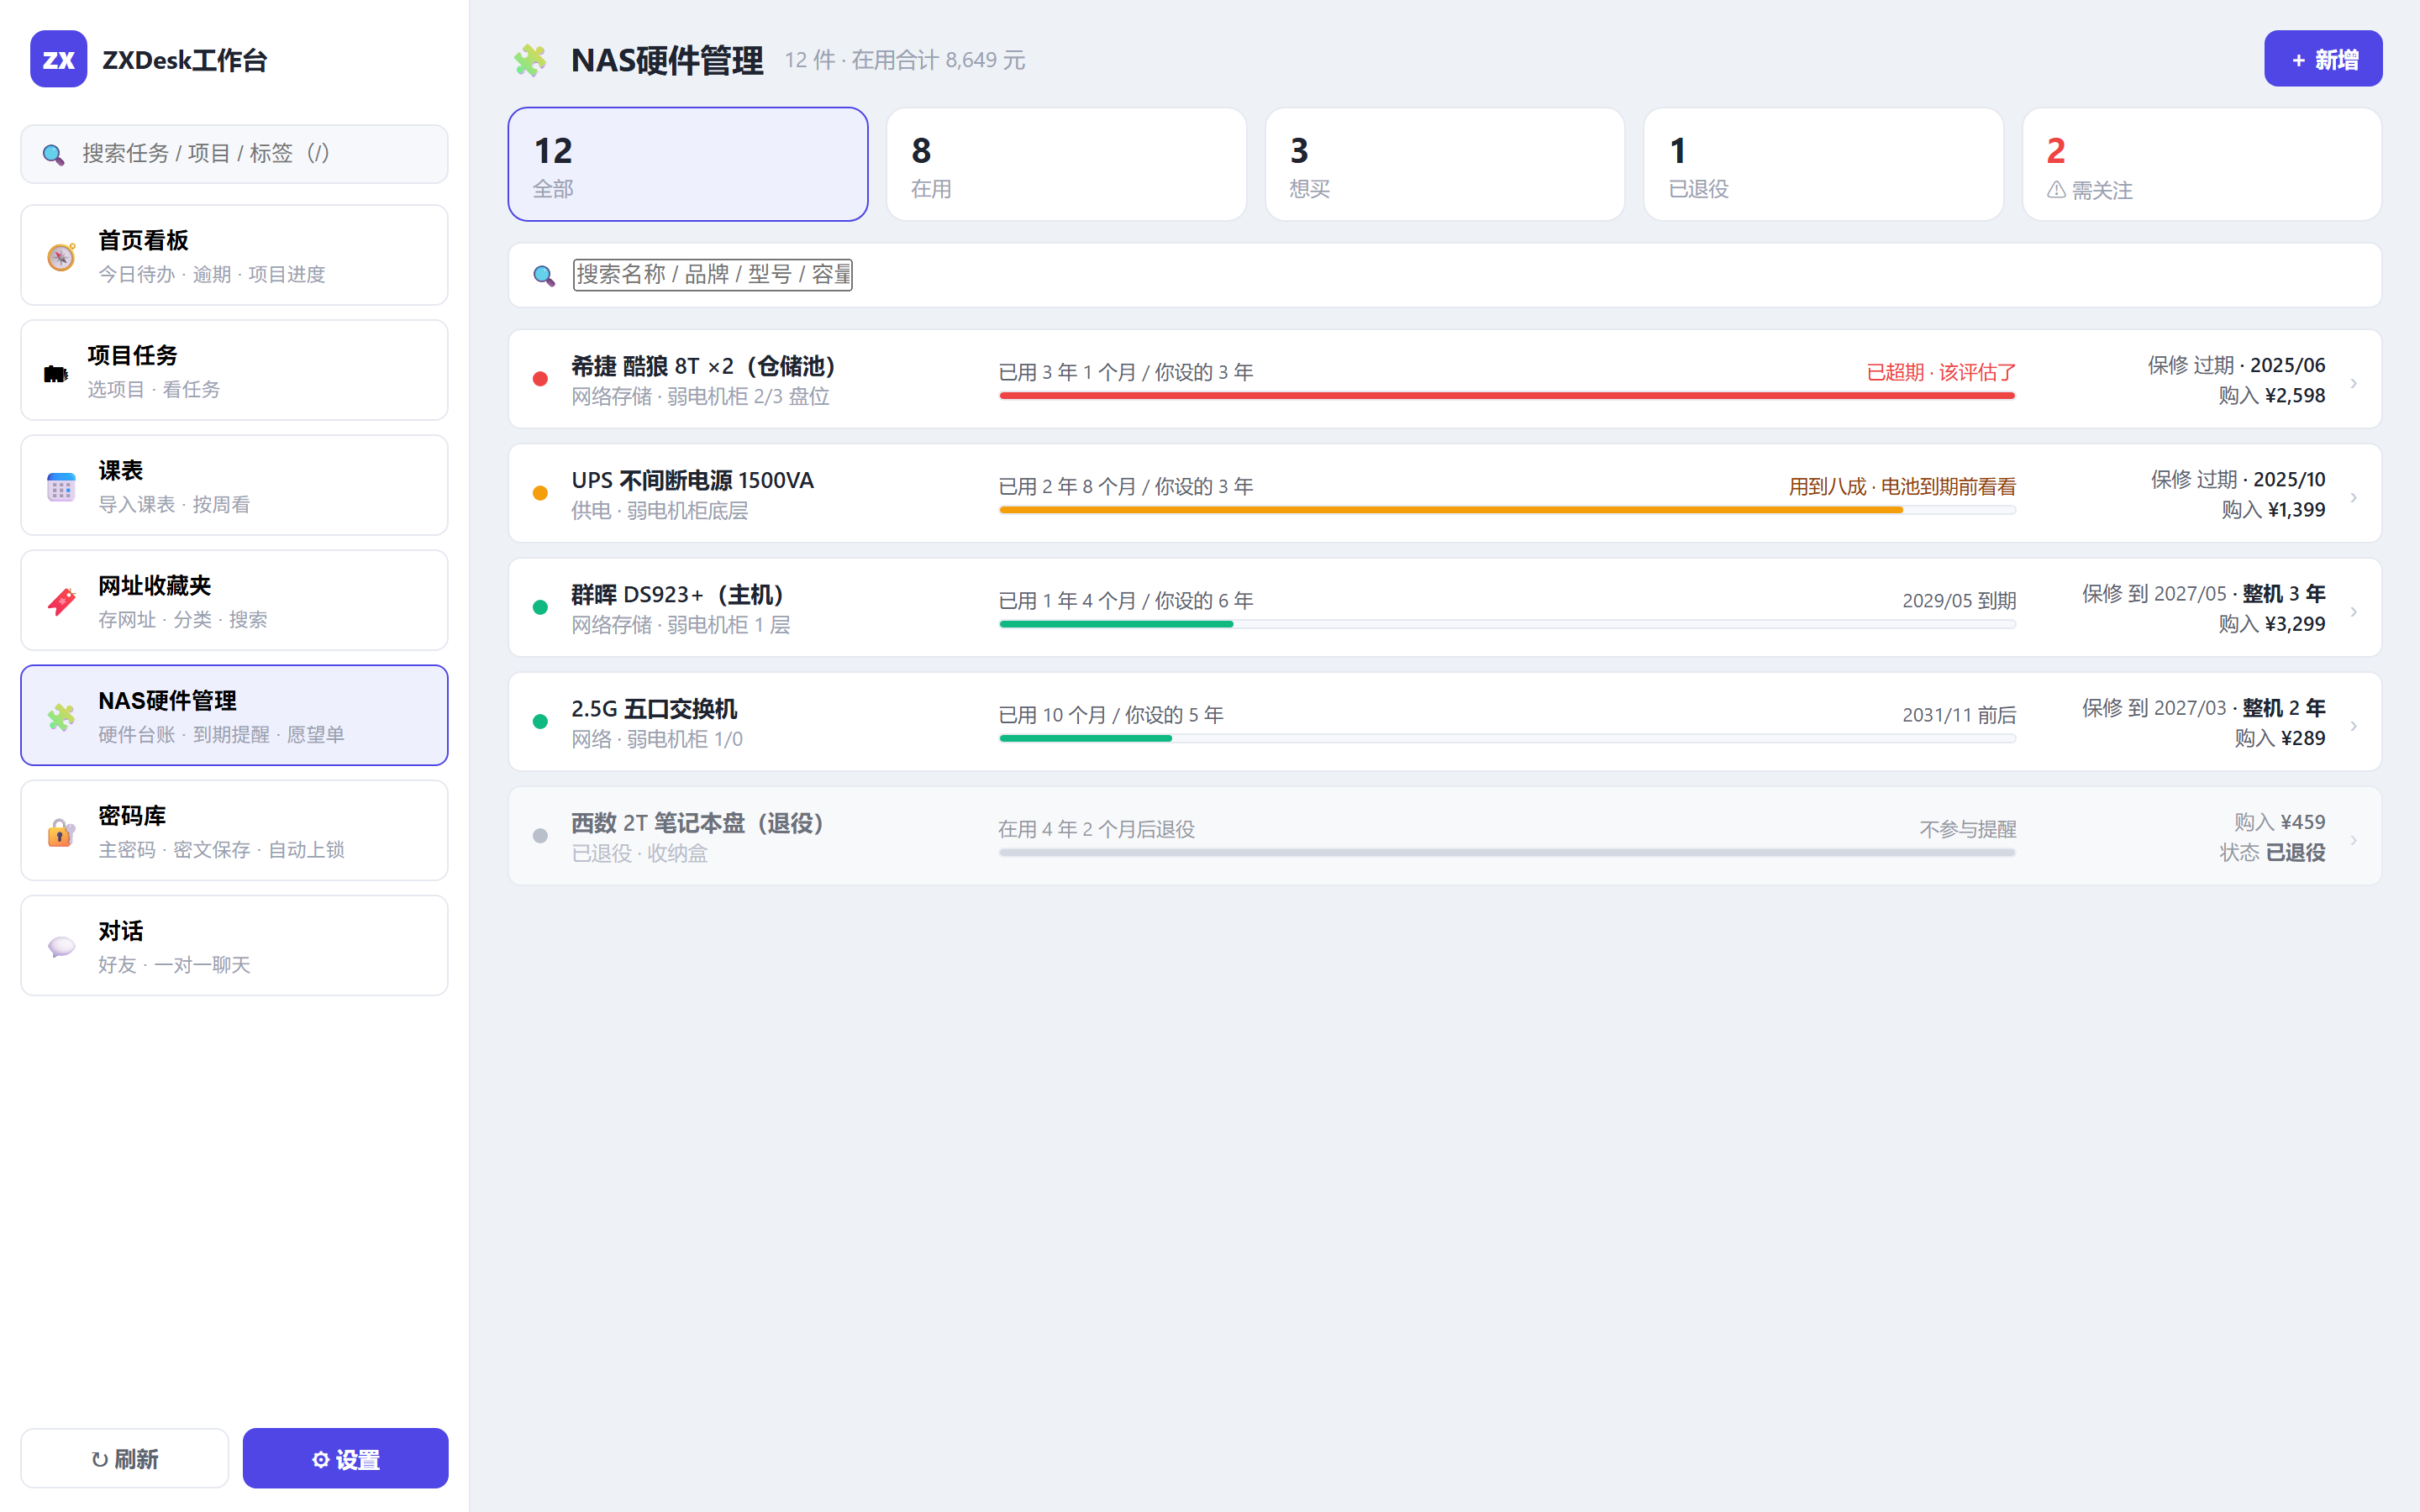Viewport: 2420px width, 1512px height.
Task: Click the 购入 ¥3,299 price text
Action: coord(2272,624)
